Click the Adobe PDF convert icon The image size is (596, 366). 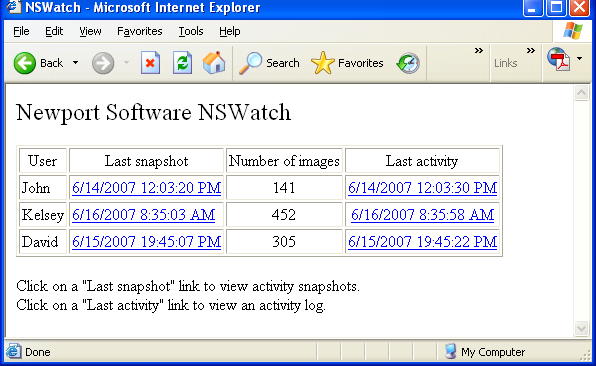tap(559, 59)
